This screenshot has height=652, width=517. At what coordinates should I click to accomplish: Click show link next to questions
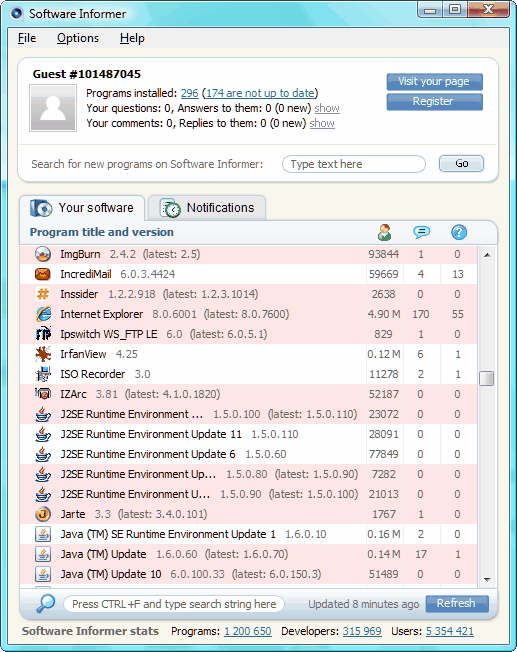tap(327, 108)
